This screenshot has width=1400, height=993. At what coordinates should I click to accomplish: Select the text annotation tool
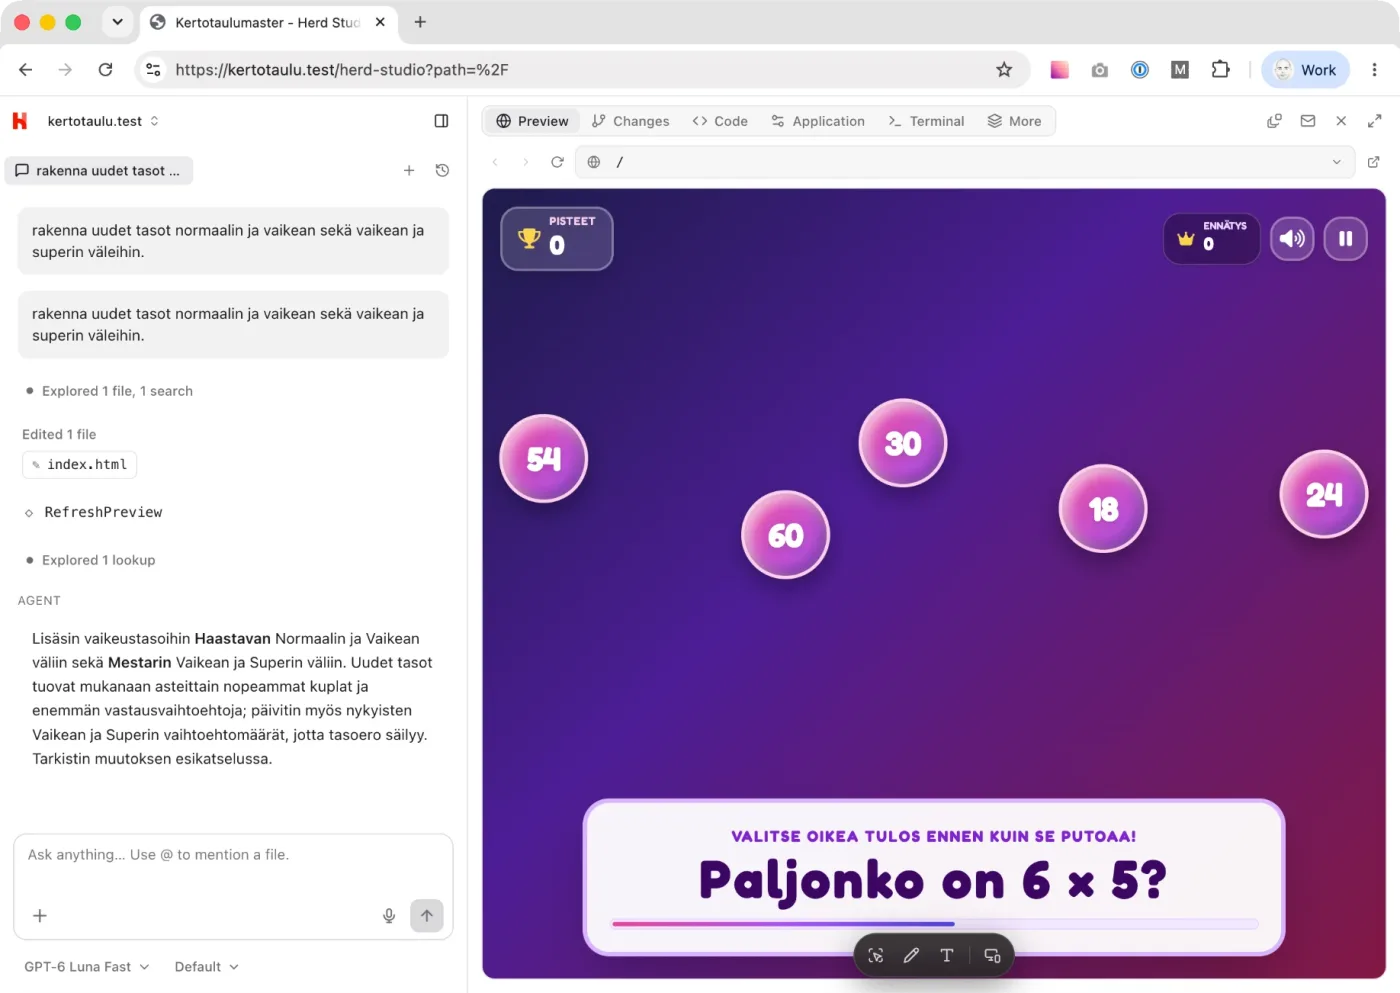point(947,955)
